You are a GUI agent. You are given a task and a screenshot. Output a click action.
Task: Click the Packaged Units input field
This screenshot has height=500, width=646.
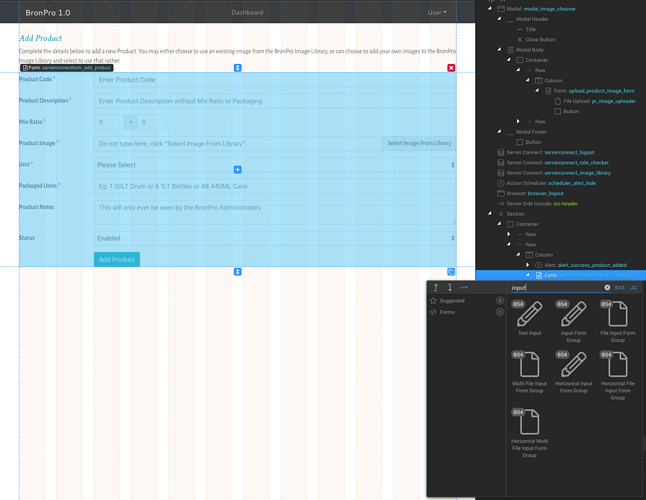coord(275,186)
